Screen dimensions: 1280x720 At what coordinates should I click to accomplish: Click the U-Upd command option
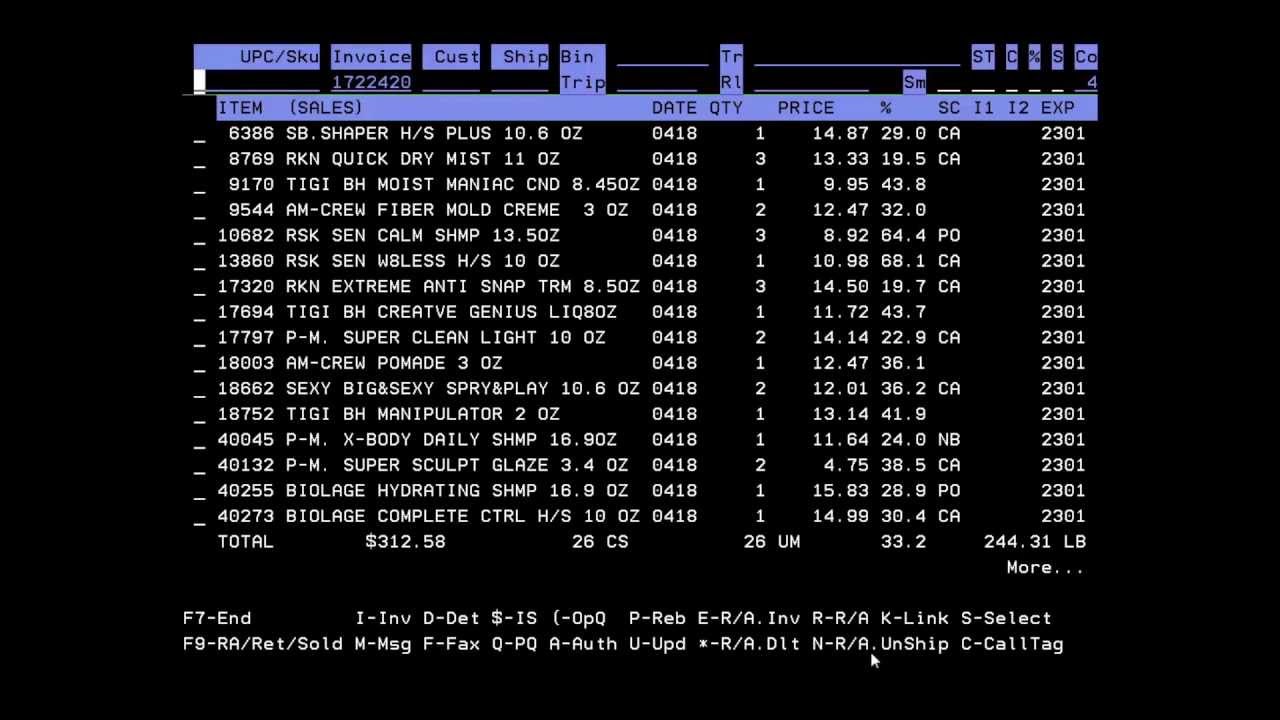[657, 644]
